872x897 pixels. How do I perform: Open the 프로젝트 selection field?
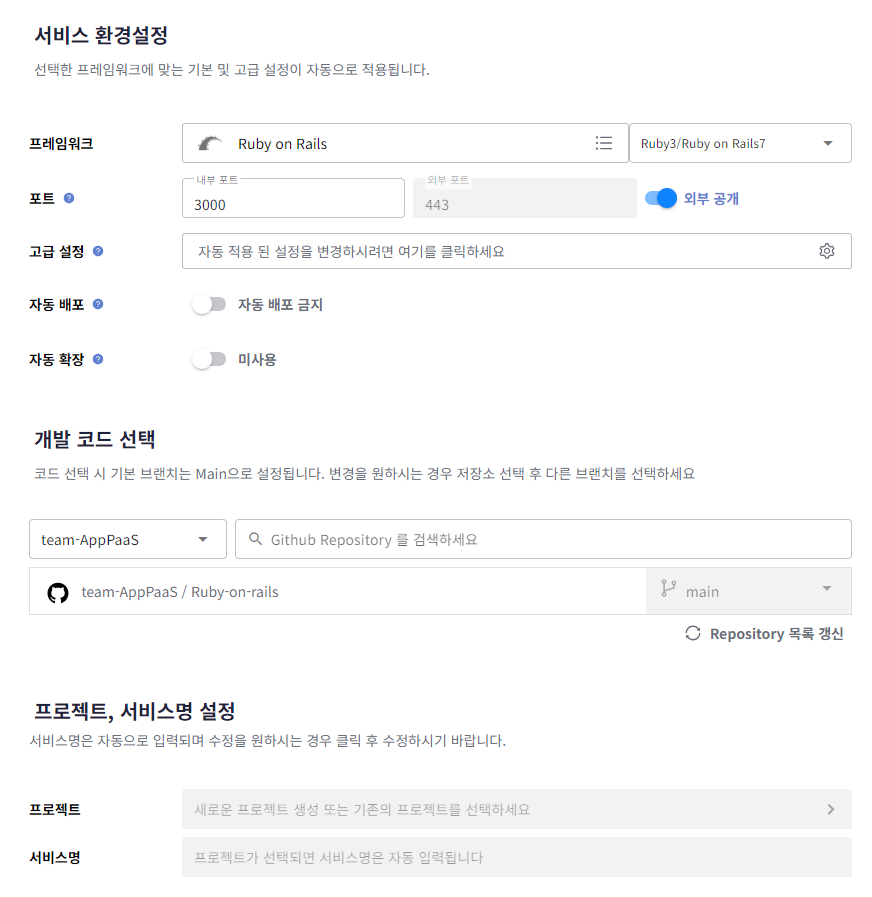[x=516, y=809]
